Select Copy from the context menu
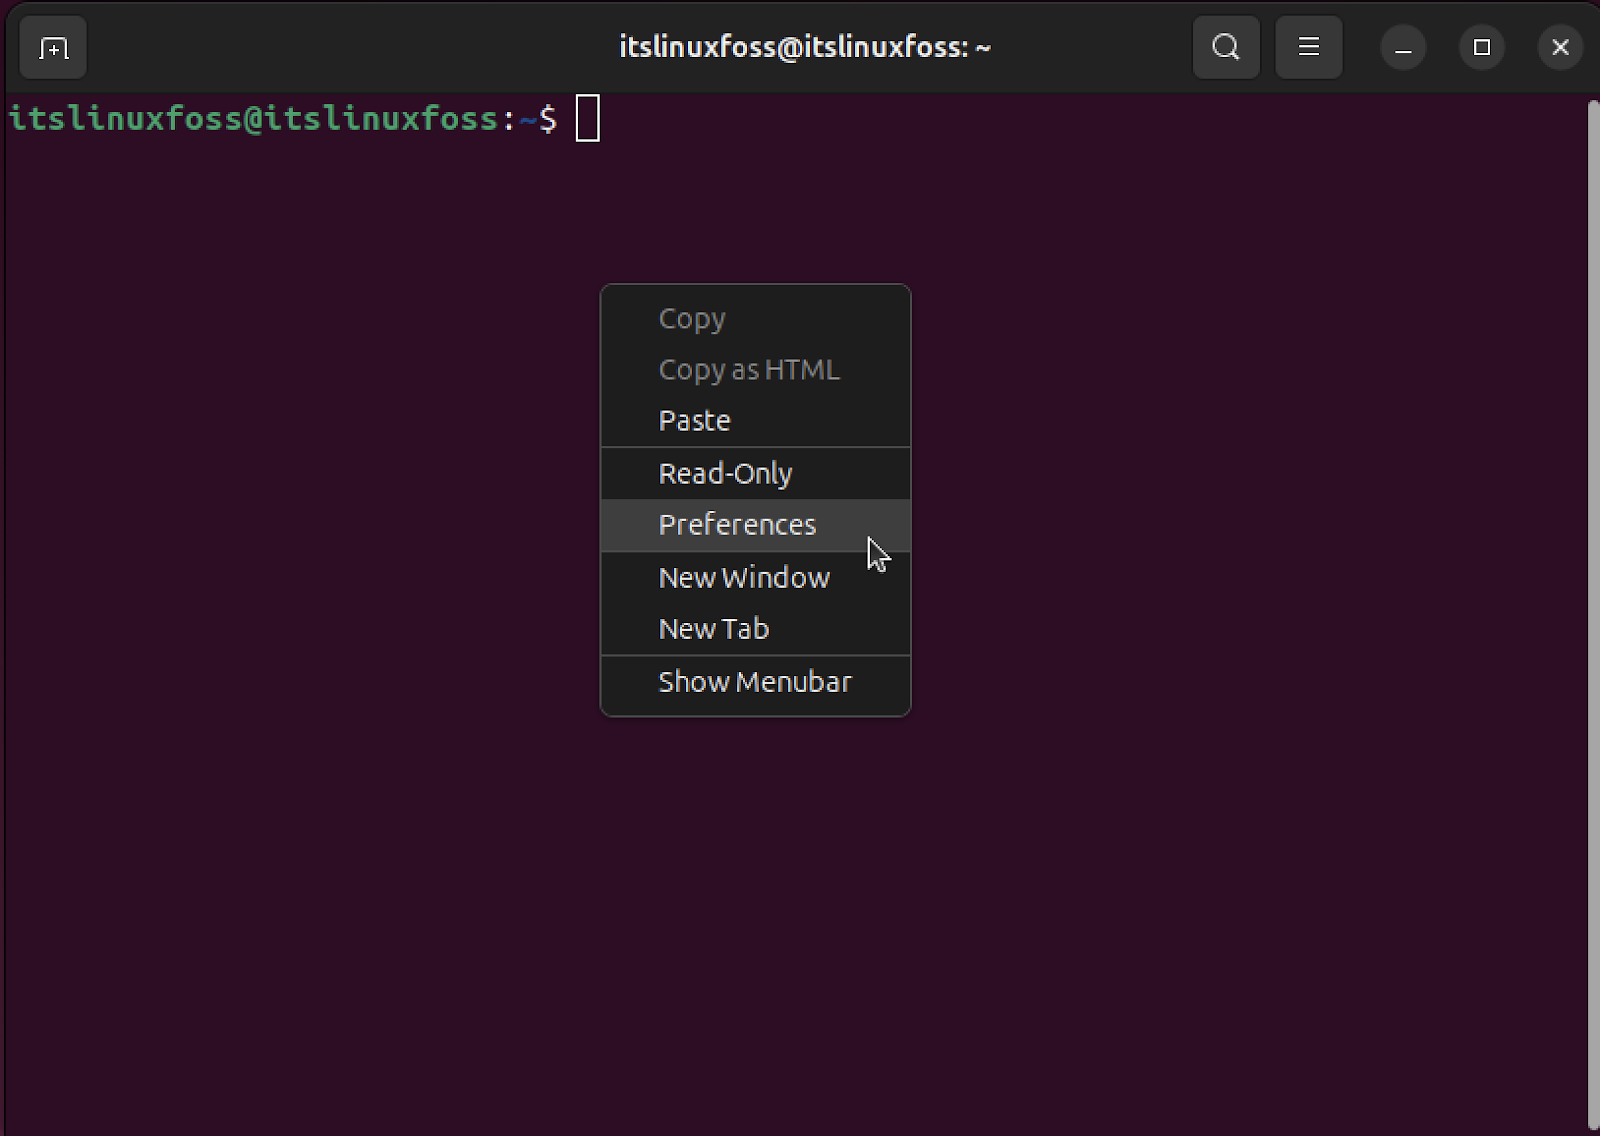Screen dimensions: 1600x1136 click(691, 318)
